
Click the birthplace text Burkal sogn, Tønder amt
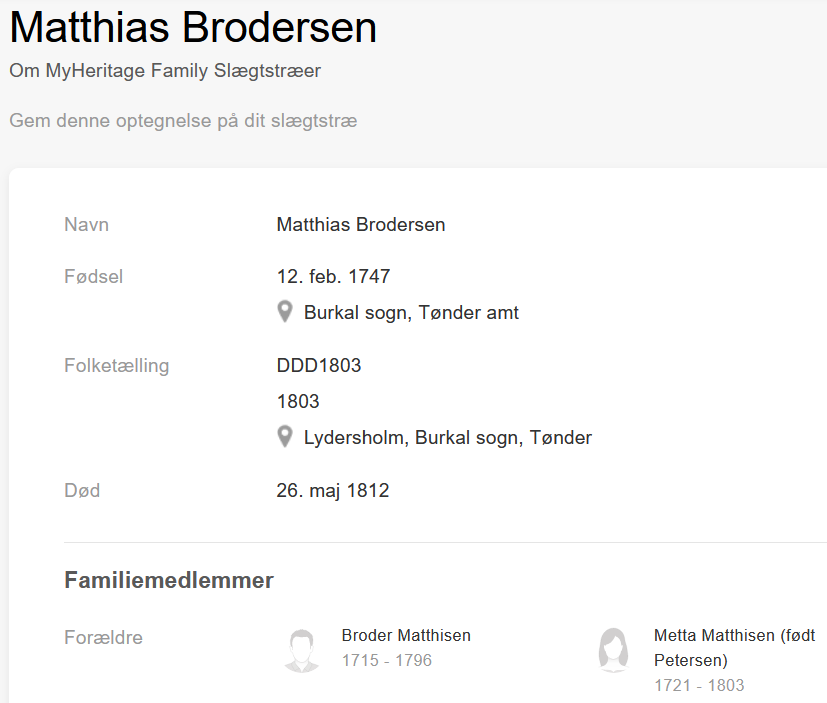click(411, 313)
